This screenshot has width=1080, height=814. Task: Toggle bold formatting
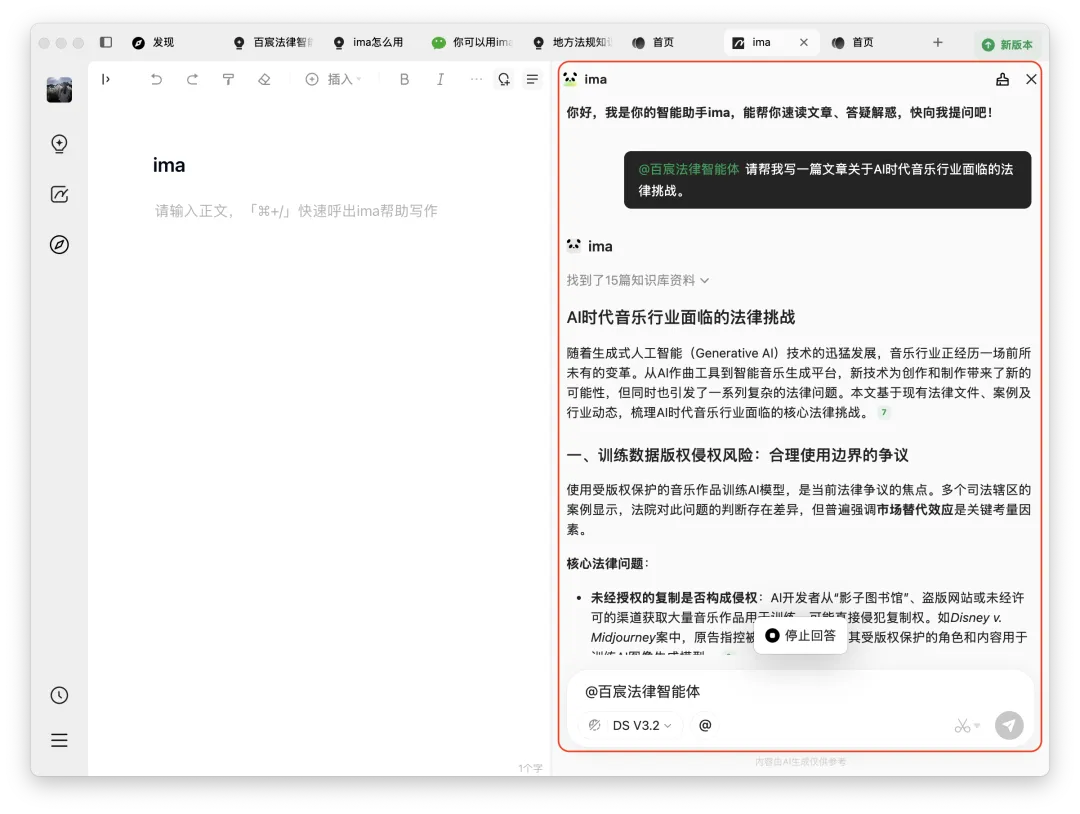[x=404, y=79]
